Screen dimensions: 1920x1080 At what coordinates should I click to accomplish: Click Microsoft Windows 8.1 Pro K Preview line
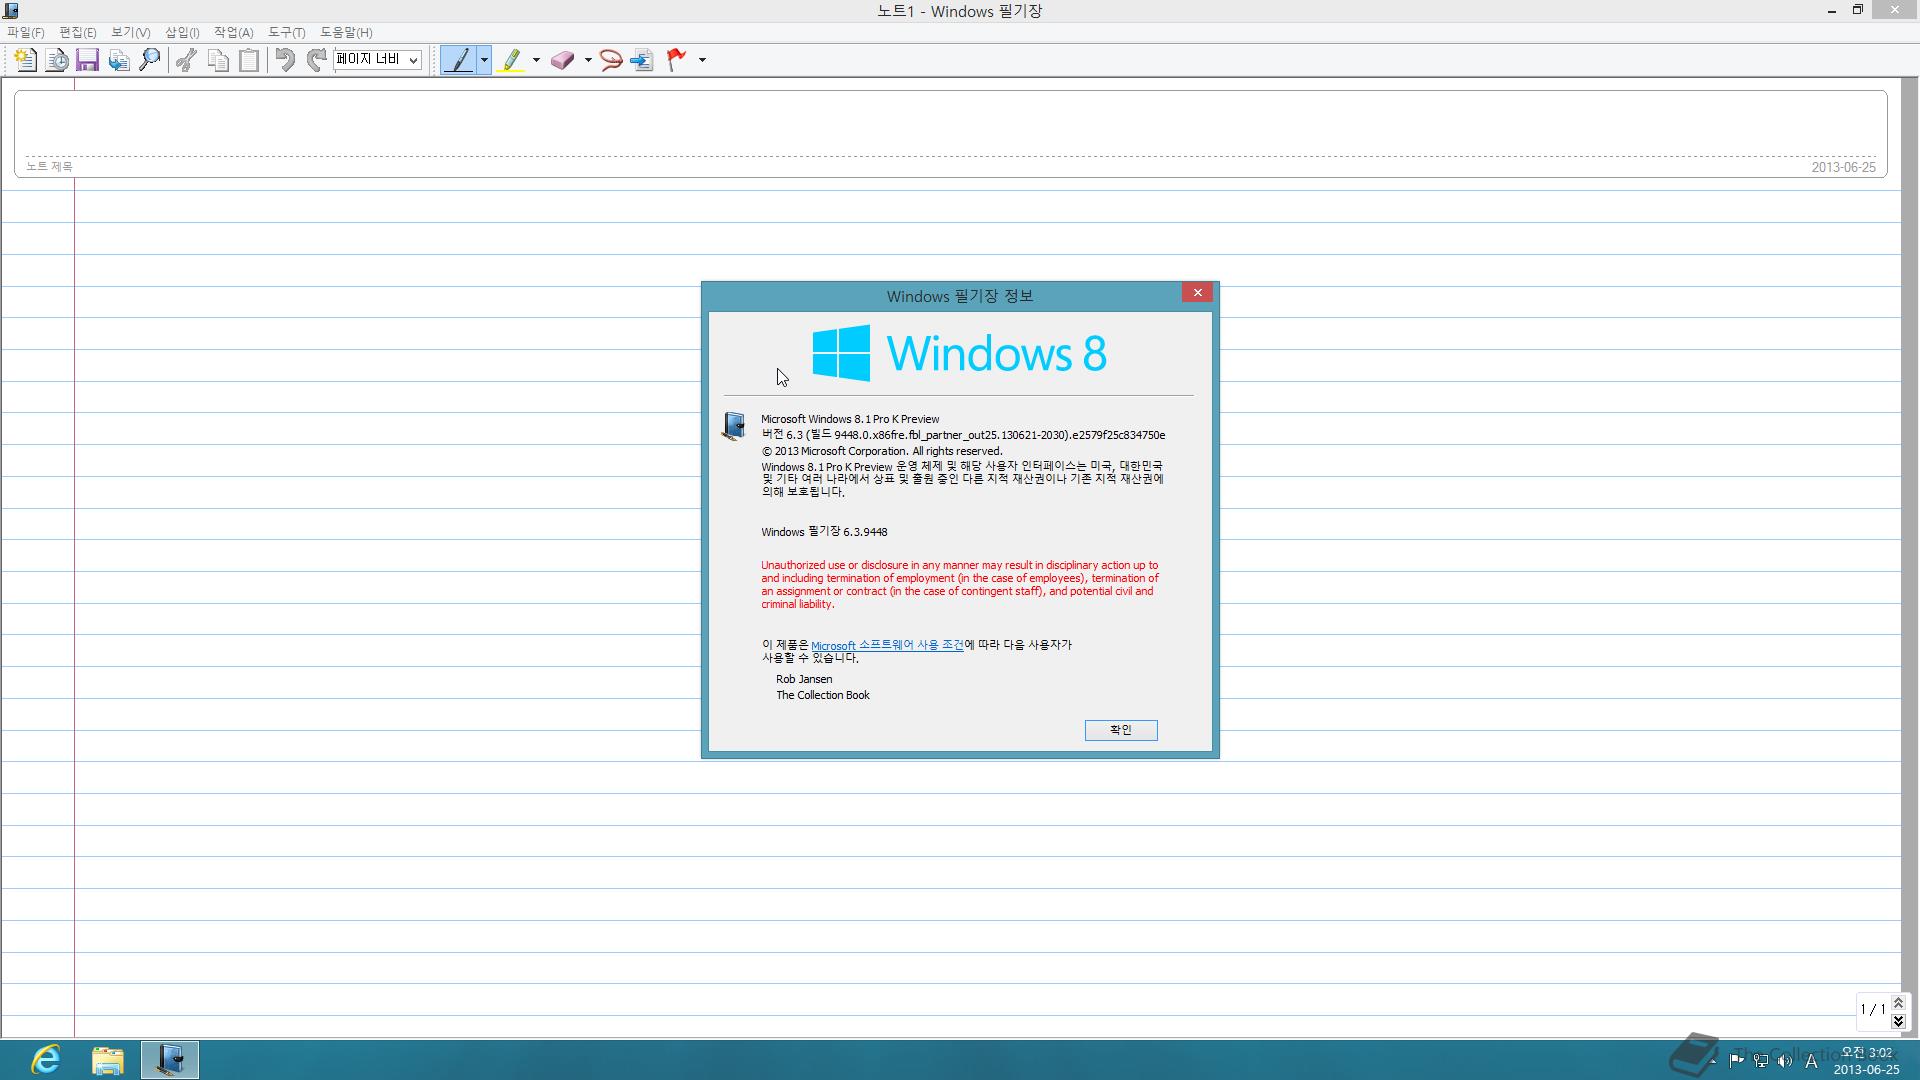tap(850, 419)
